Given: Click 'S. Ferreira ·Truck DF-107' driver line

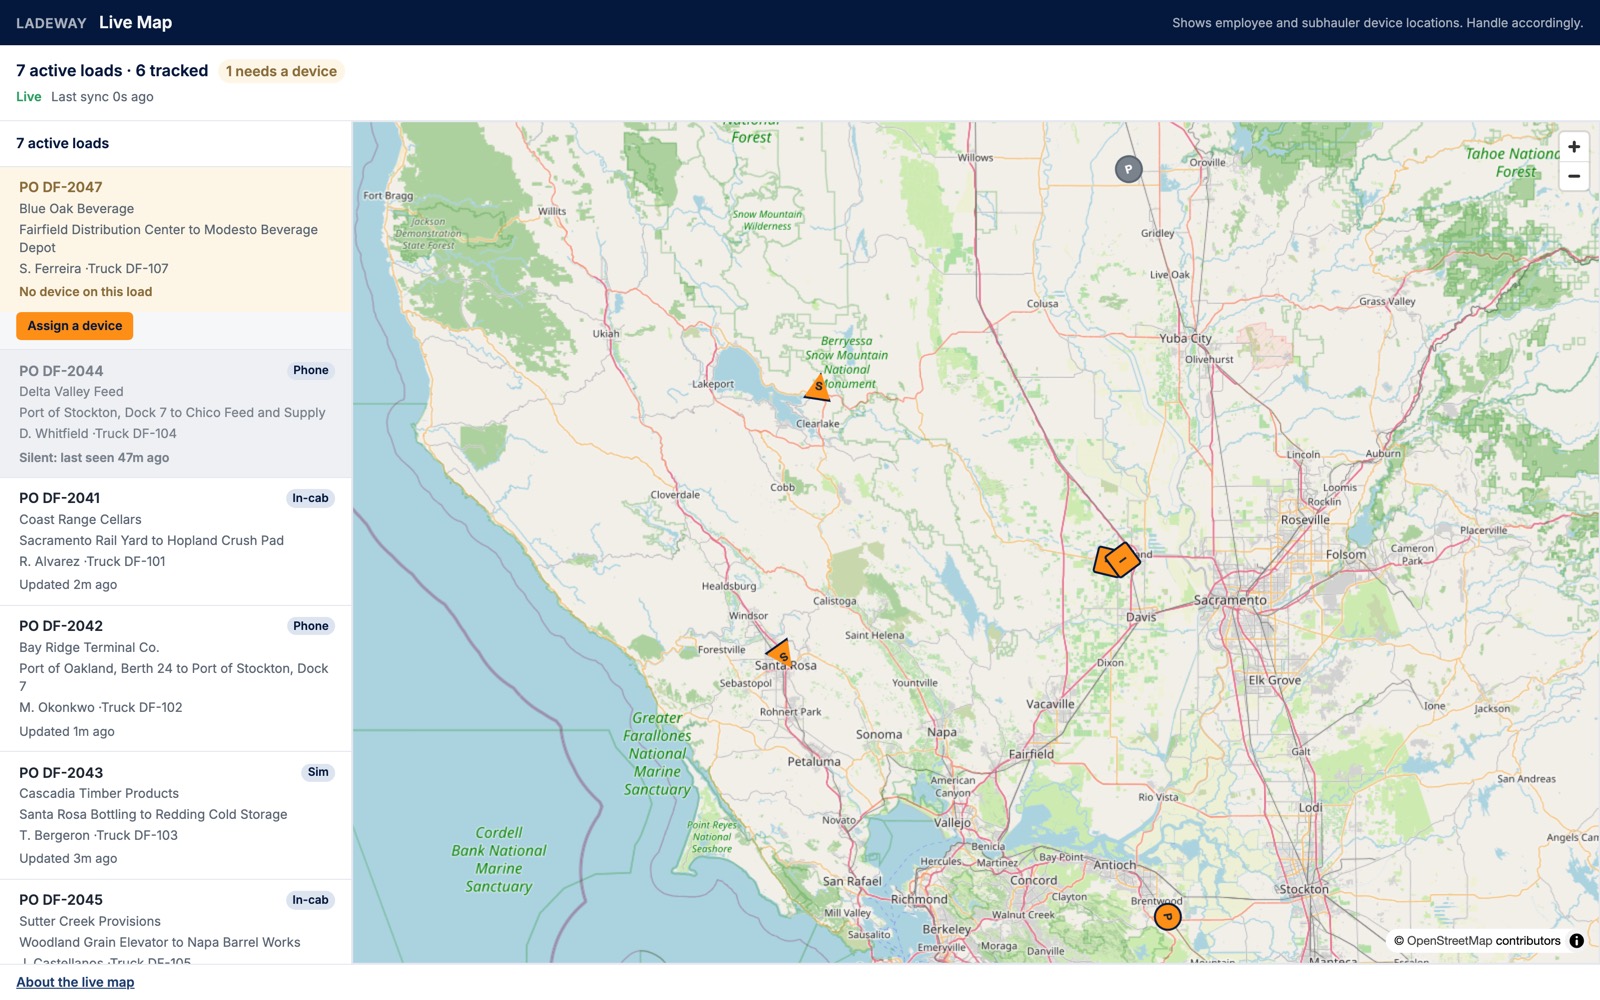Looking at the screenshot, I should [94, 269].
